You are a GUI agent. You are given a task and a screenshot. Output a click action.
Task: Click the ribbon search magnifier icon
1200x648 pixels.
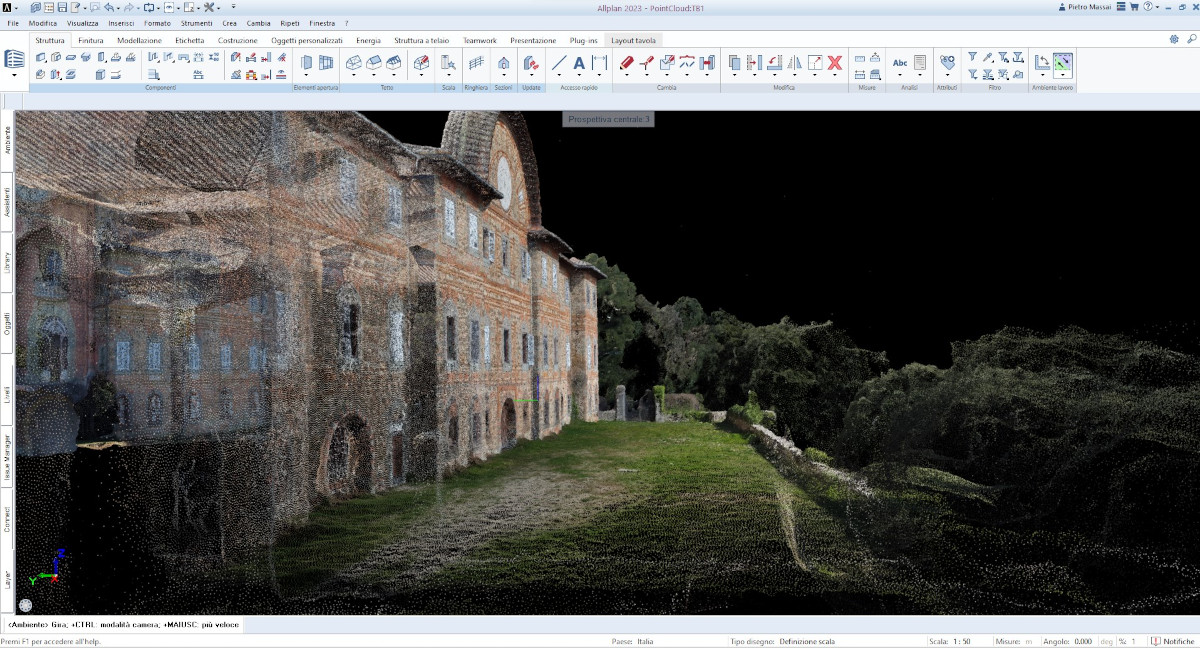(1191, 39)
